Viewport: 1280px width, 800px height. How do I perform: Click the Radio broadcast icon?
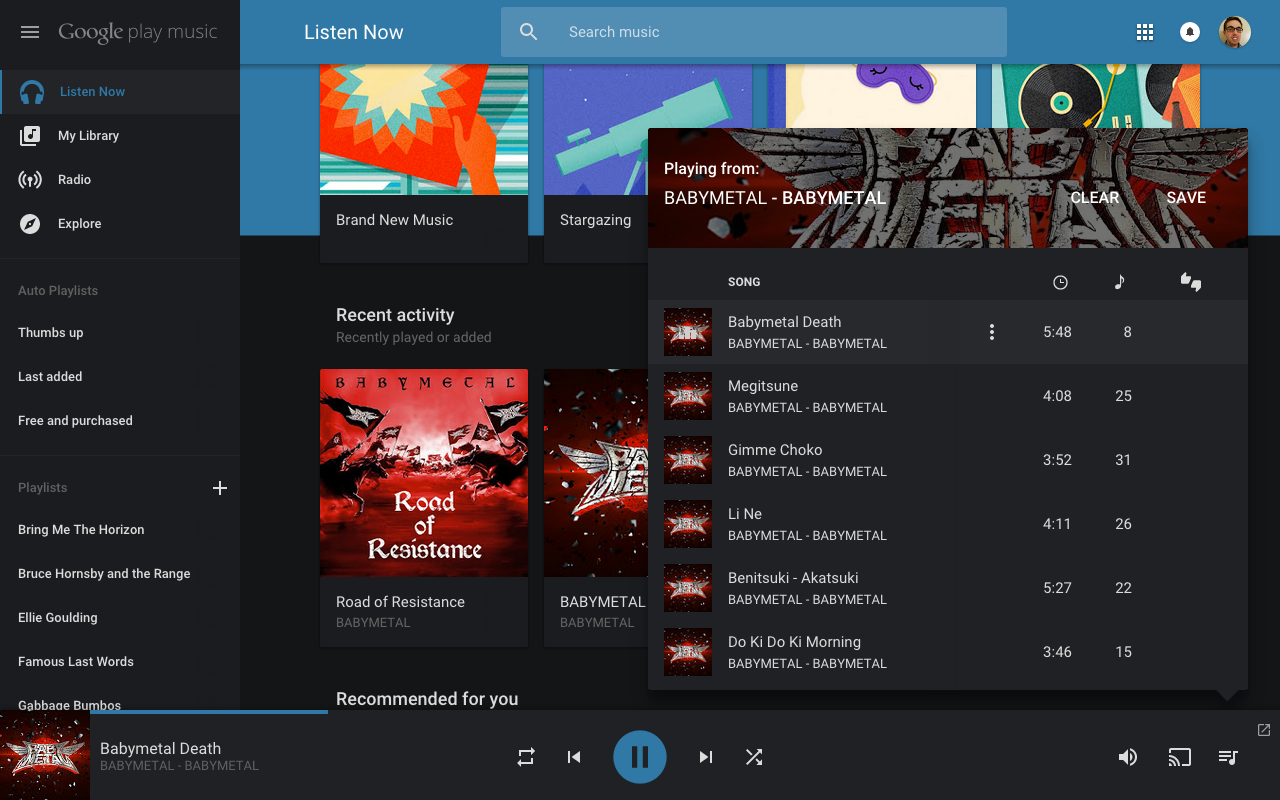pos(30,180)
